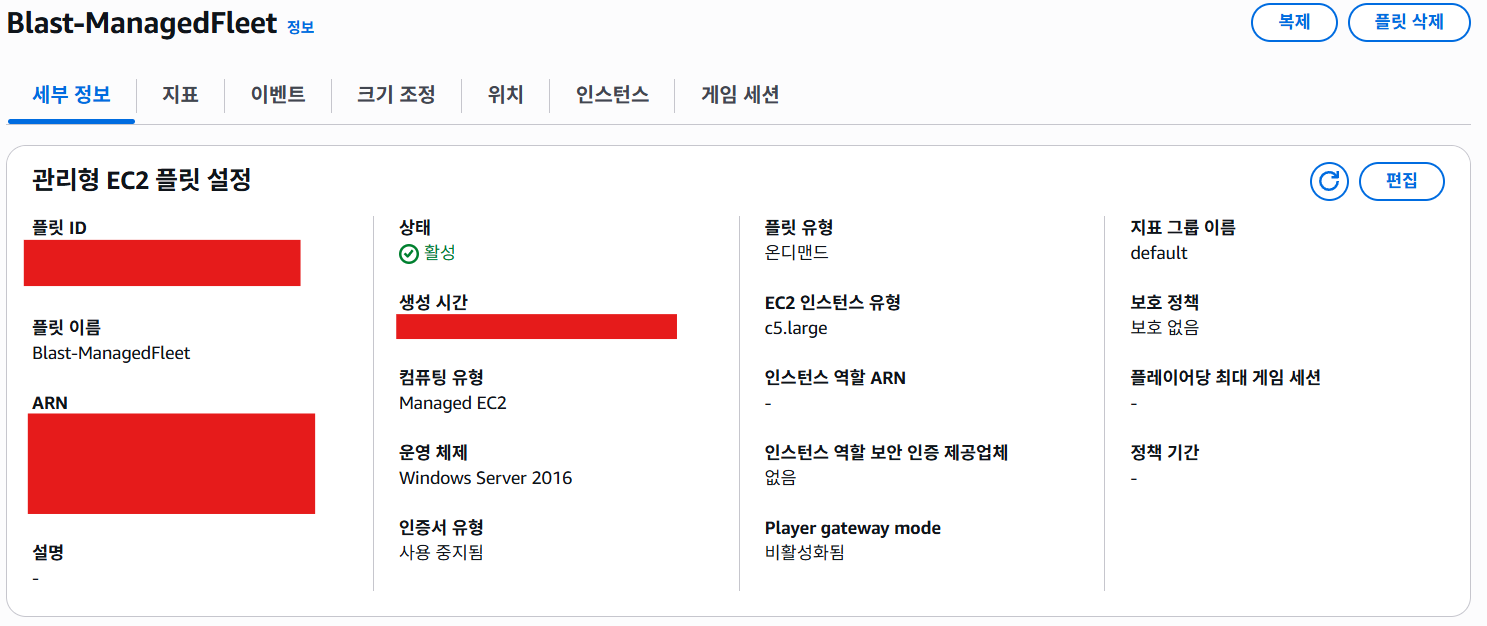The width and height of the screenshot is (1487, 626).
Task: Open the 정보 link beside the fleet title
Action: pos(300,28)
